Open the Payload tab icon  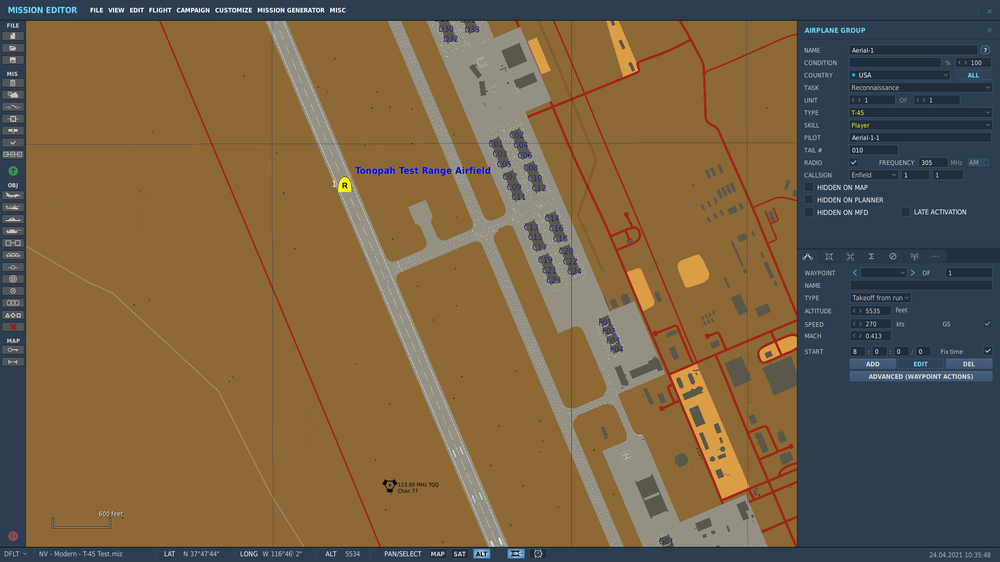click(x=829, y=256)
